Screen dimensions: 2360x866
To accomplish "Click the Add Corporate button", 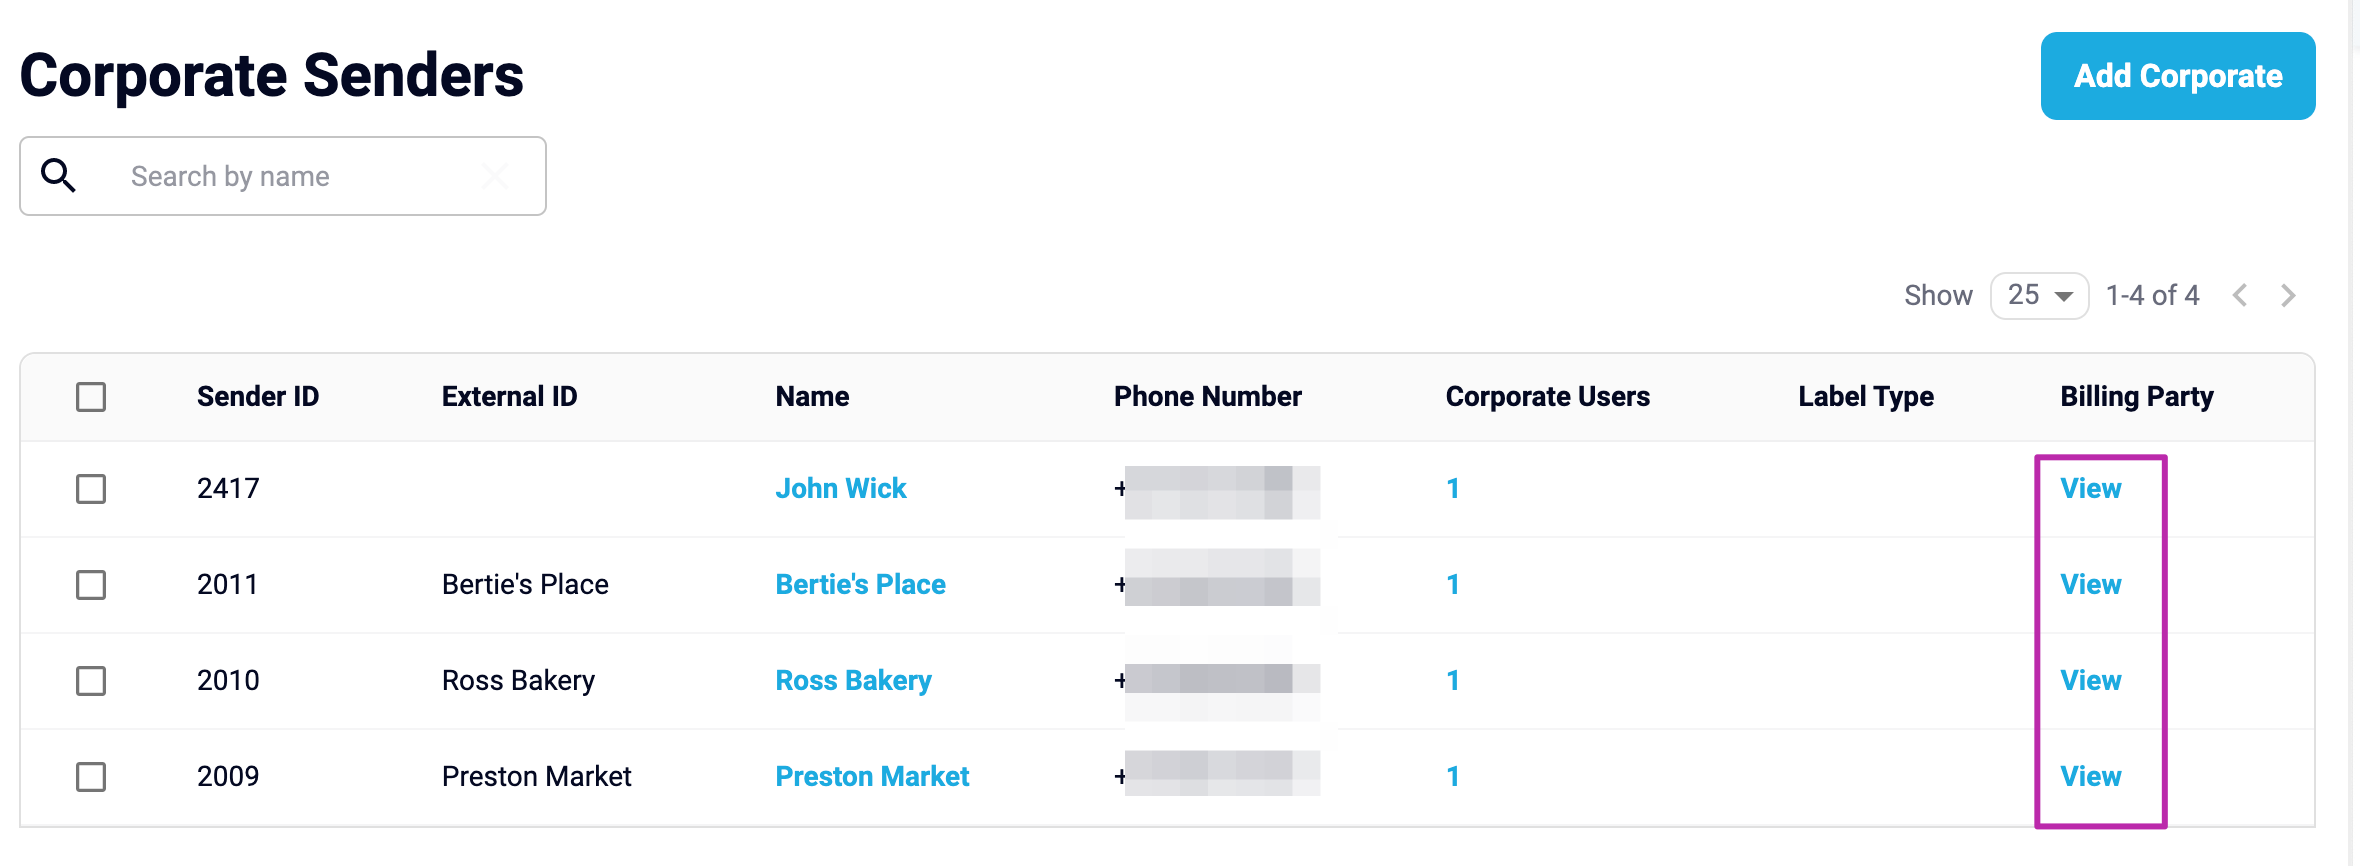I will (2177, 76).
